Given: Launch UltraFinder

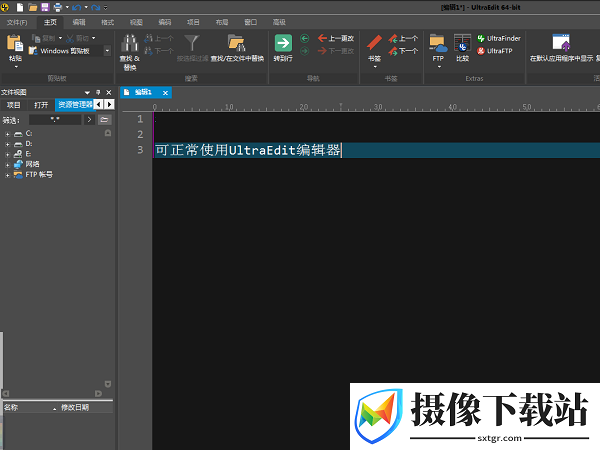Looking at the screenshot, I should 499,38.
